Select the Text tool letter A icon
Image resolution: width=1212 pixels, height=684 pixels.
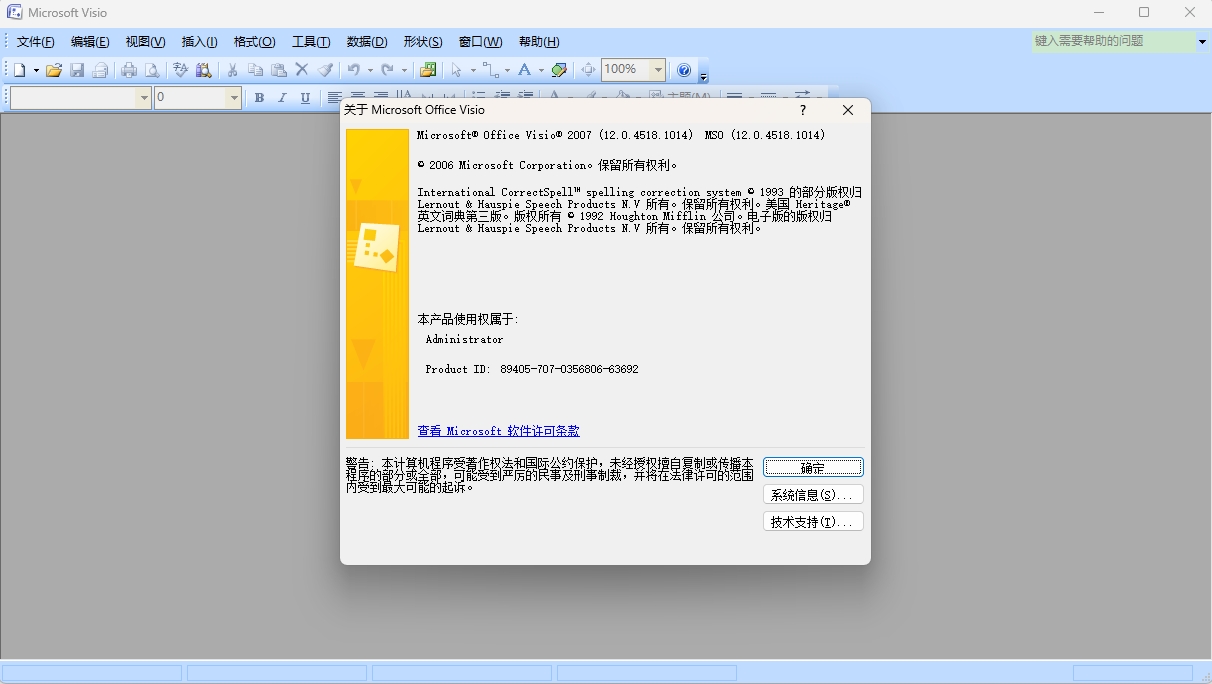tap(524, 70)
